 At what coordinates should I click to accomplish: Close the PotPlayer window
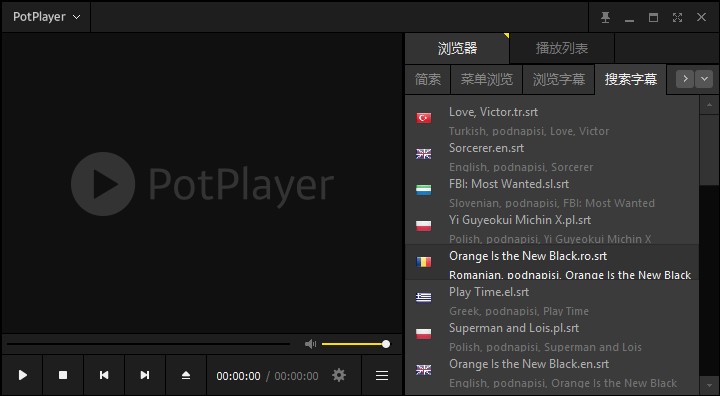(x=701, y=17)
